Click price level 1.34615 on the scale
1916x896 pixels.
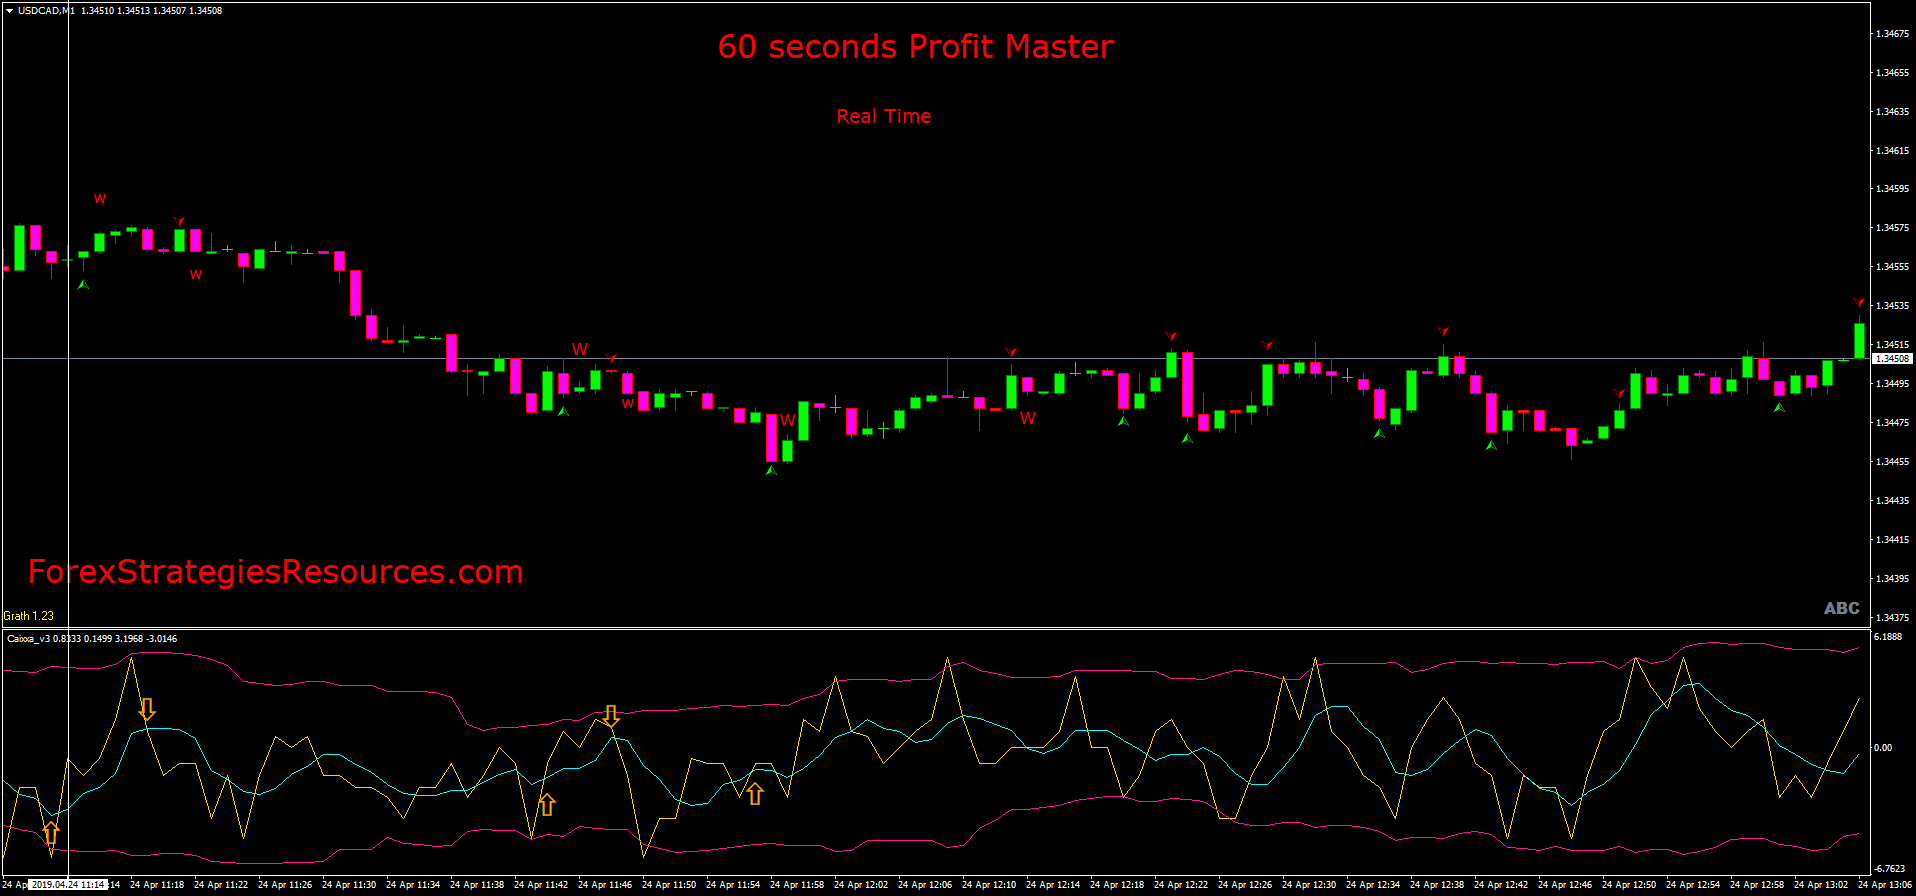click(1893, 151)
